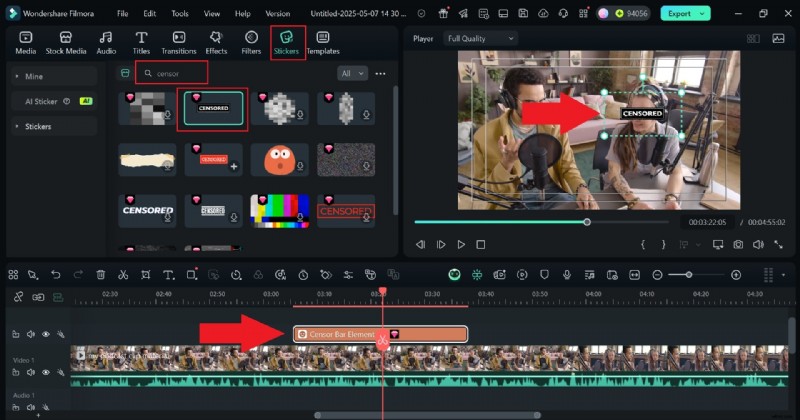This screenshot has width=800, height=420.
Task: Open the Version menu
Action: coord(278,14)
